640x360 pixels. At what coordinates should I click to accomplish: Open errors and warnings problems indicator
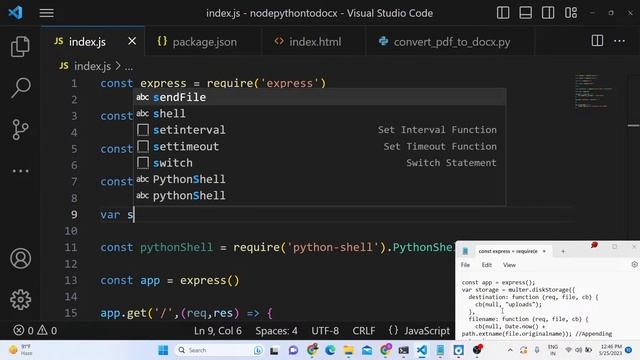[x=35, y=330]
